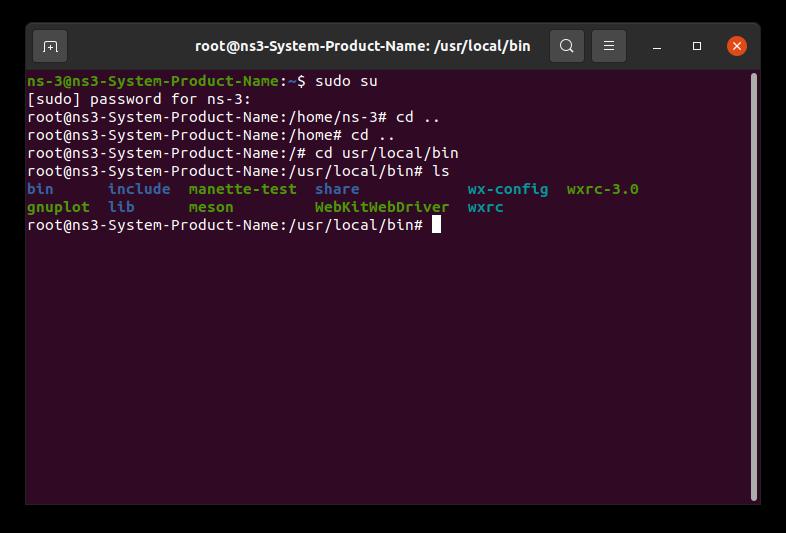Click the window title text
The image size is (786, 533).
coord(362,46)
